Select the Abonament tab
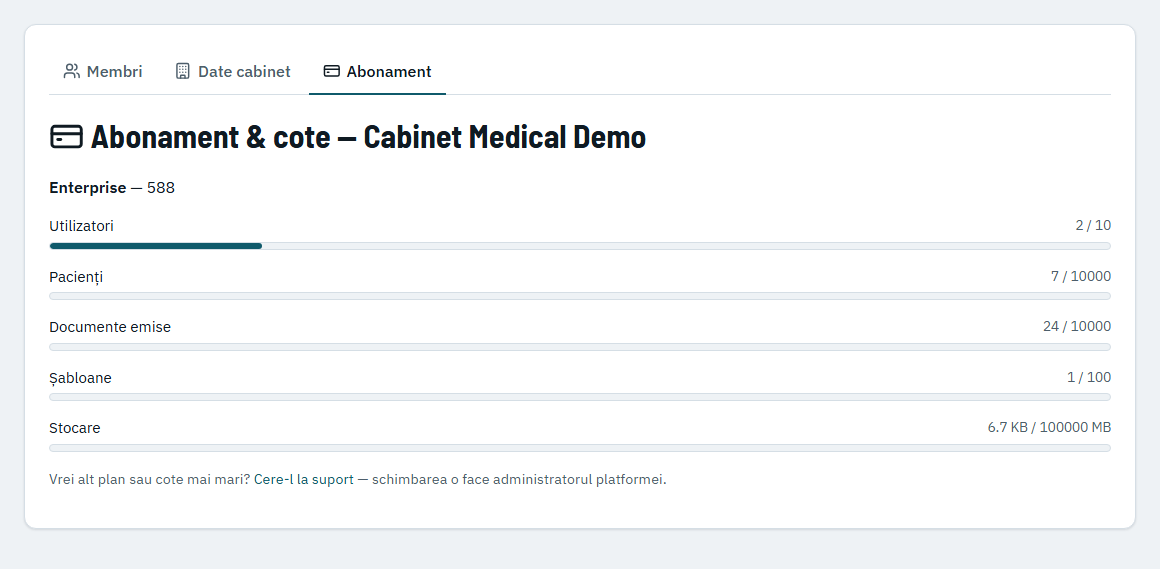This screenshot has width=1160, height=569. coord(377,72)
